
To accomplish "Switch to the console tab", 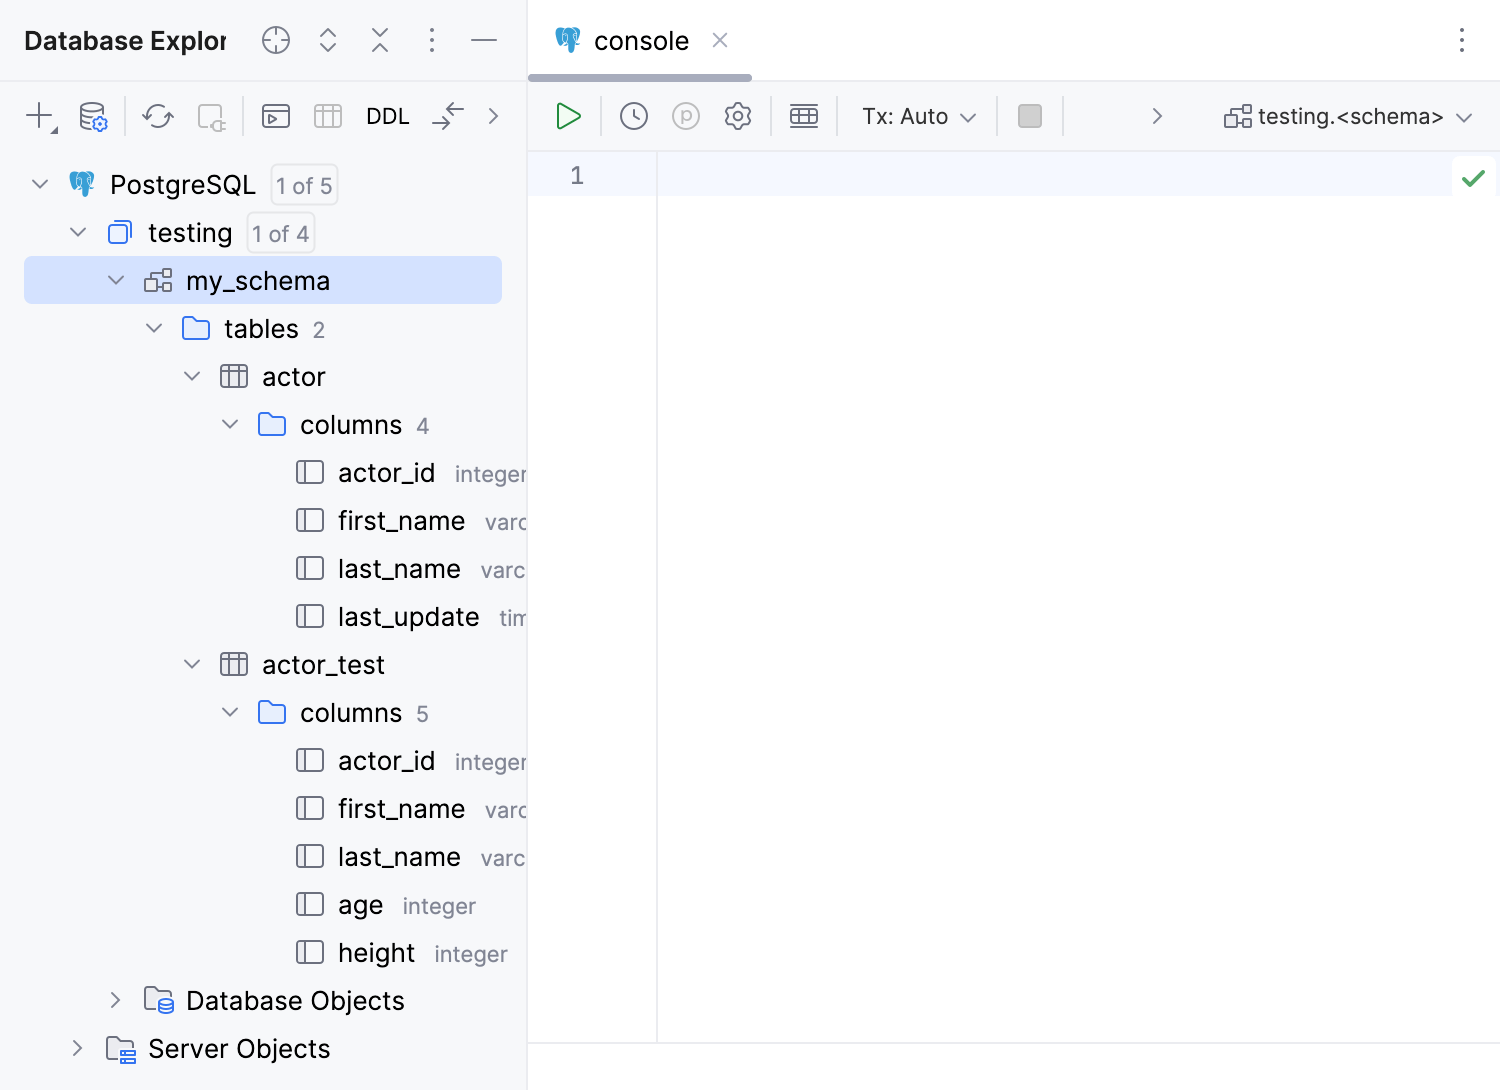I will coord(640,40).
